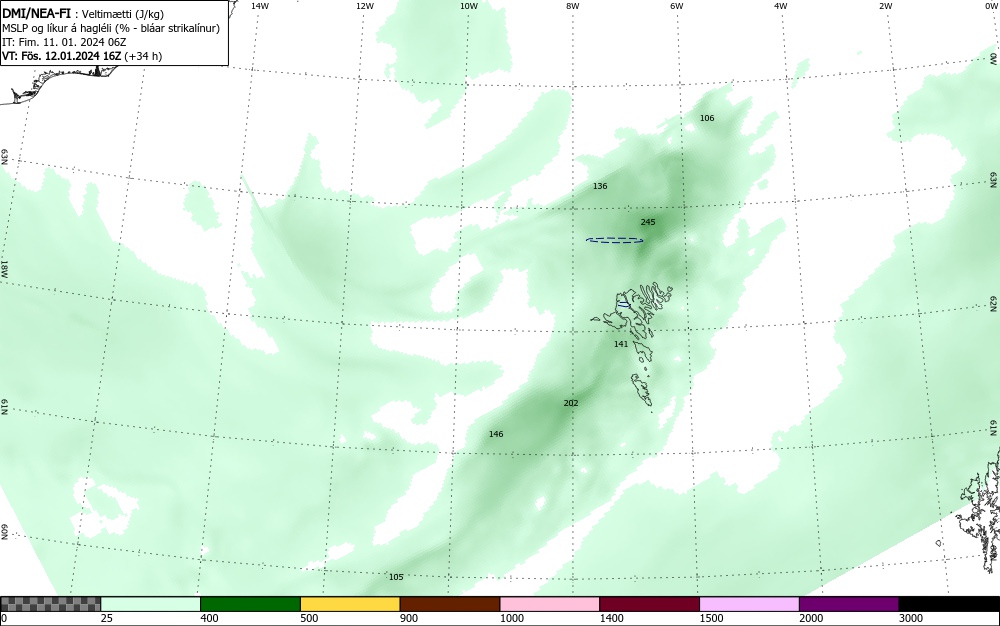
Task: Click the 8W longitude label
Action: [x=573, y=6]
